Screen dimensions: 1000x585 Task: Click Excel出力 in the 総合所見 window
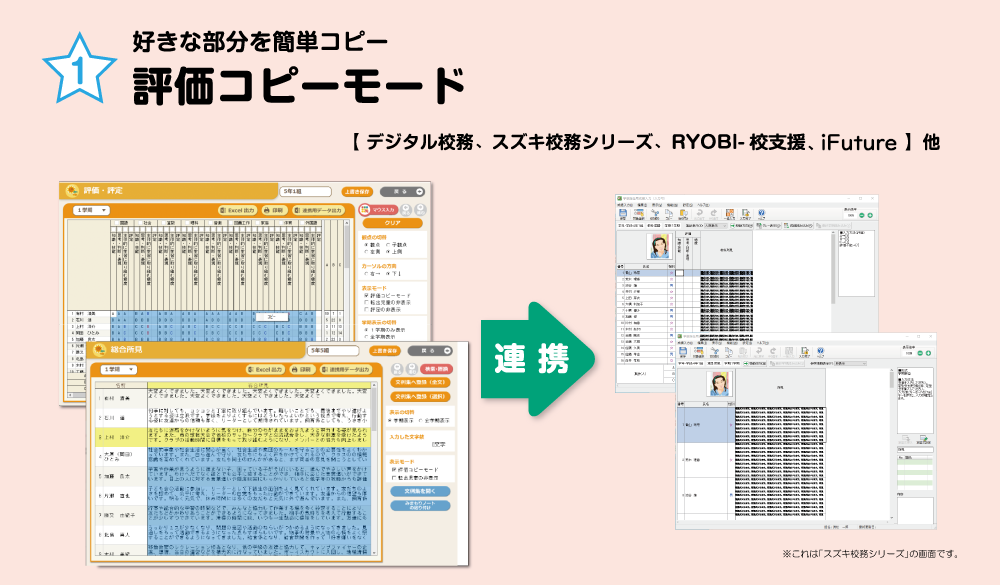[265, 369]
